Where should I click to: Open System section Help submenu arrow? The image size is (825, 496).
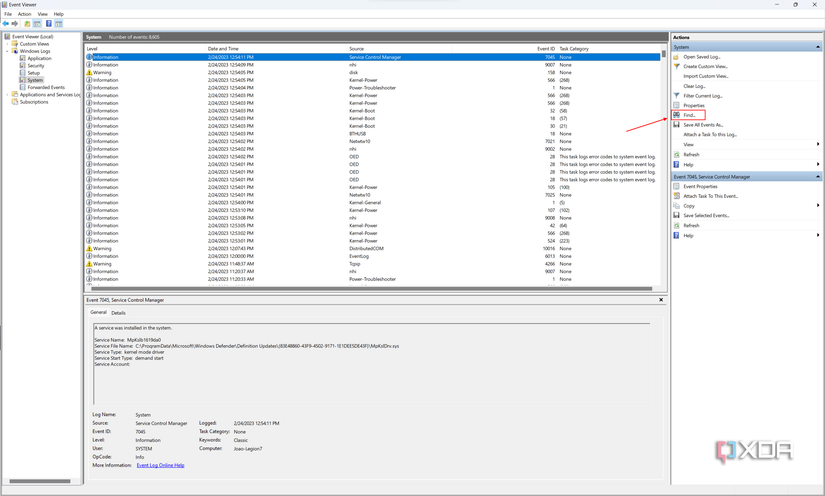pos(818,165)
